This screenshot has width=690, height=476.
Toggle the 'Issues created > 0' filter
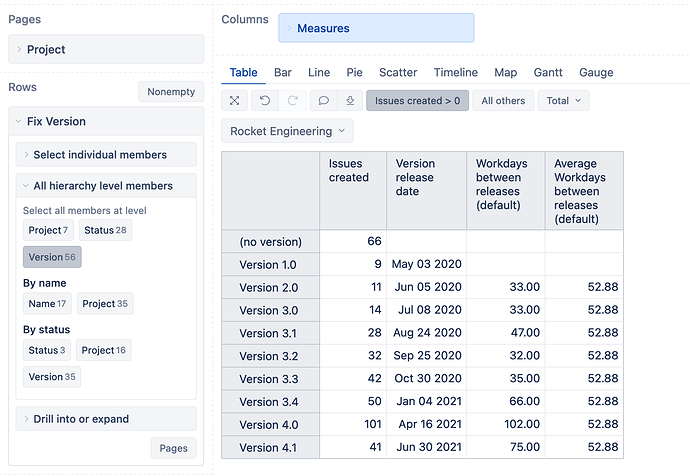coord(417,101)
